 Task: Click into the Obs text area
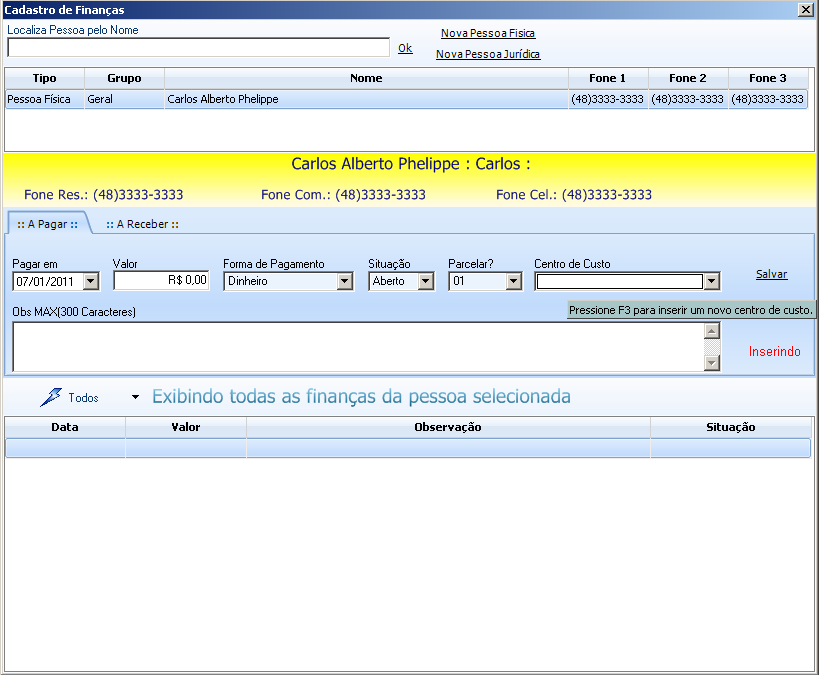[358, 347]
